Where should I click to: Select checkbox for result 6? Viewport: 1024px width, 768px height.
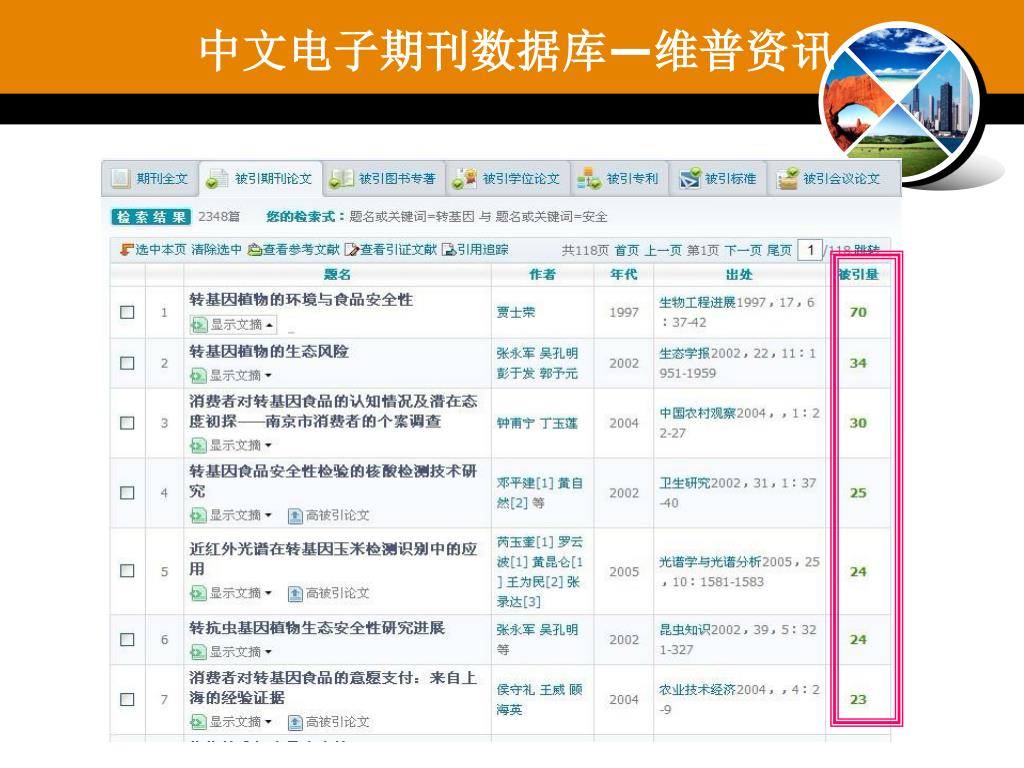(x=127, y=639)
